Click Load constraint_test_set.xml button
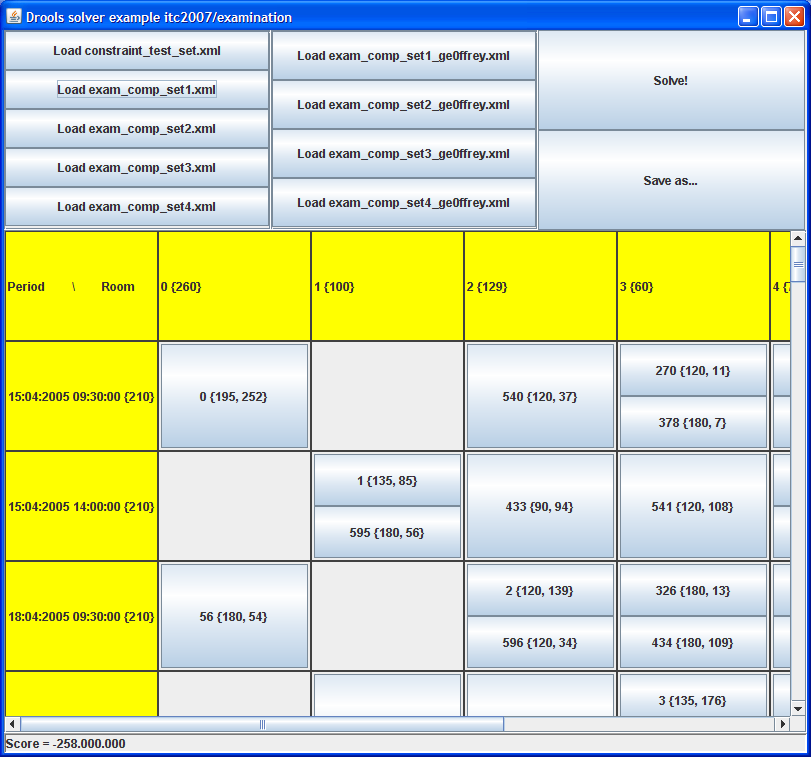811x757 pixels. pos(136,50)
